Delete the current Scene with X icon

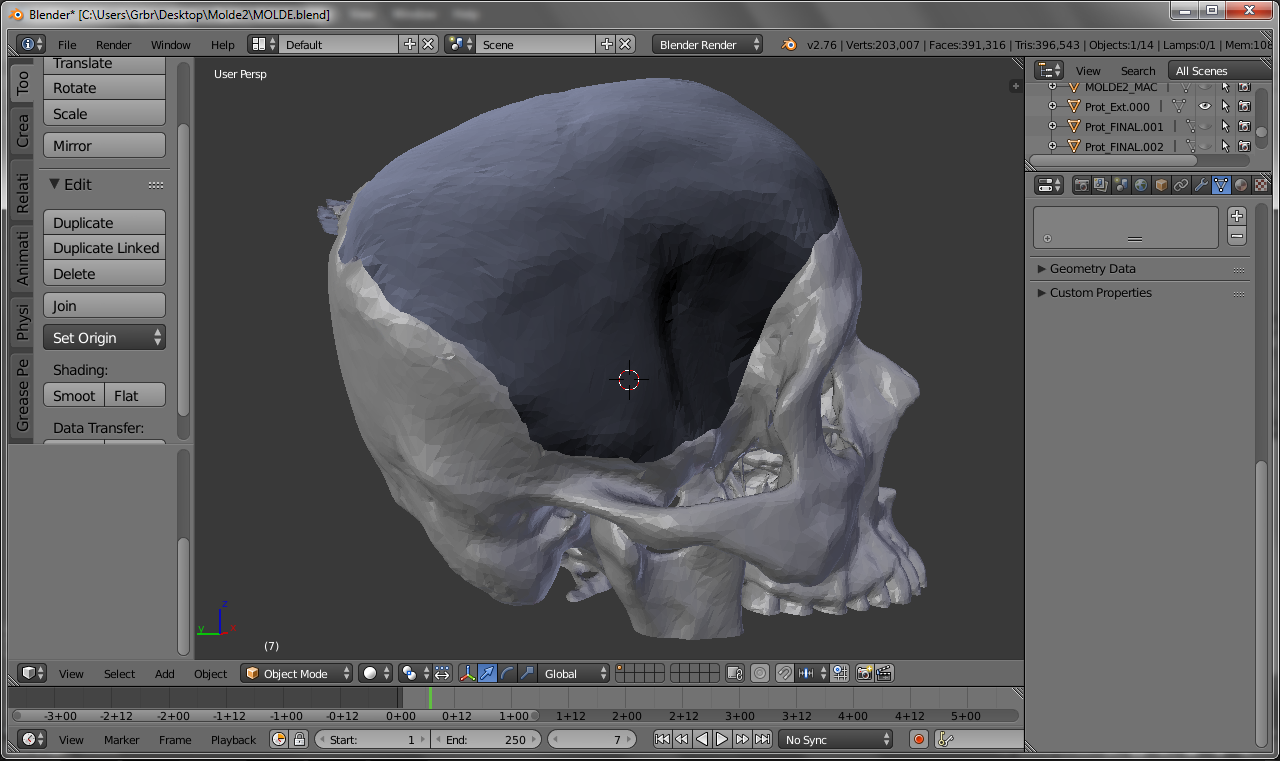[625, 44]
